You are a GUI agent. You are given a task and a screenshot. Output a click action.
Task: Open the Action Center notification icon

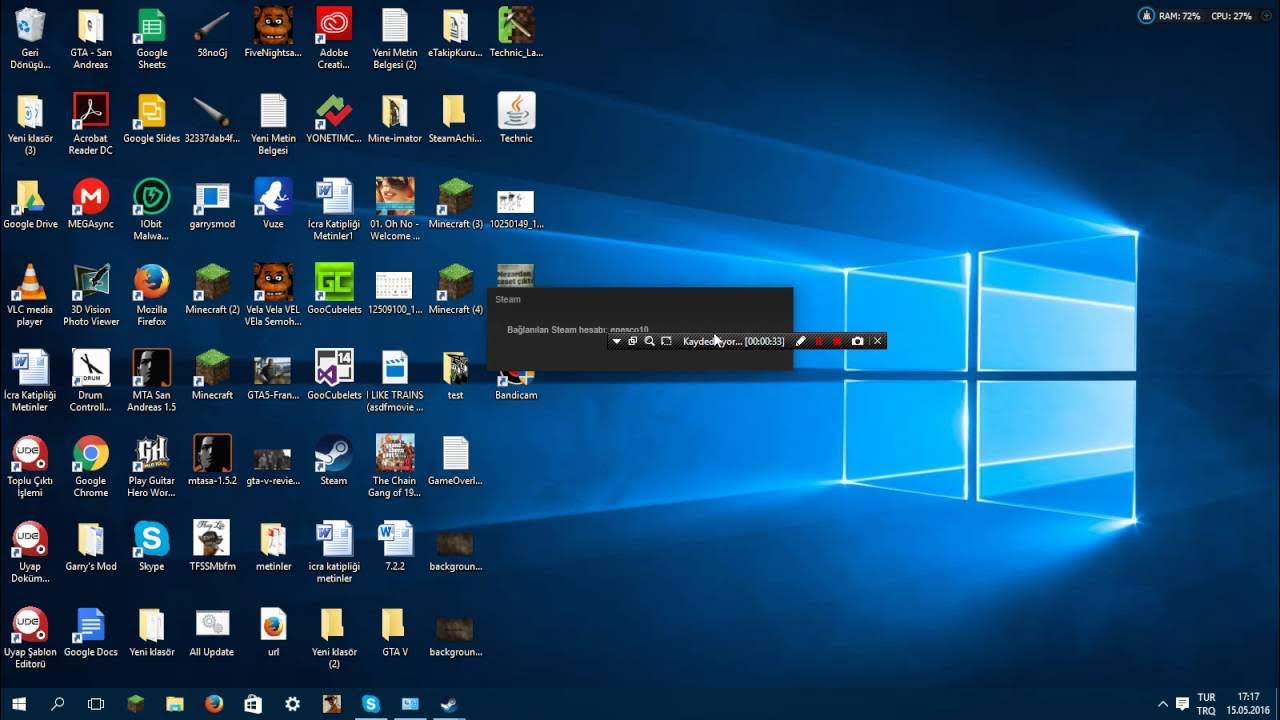tap(1182, 704)
